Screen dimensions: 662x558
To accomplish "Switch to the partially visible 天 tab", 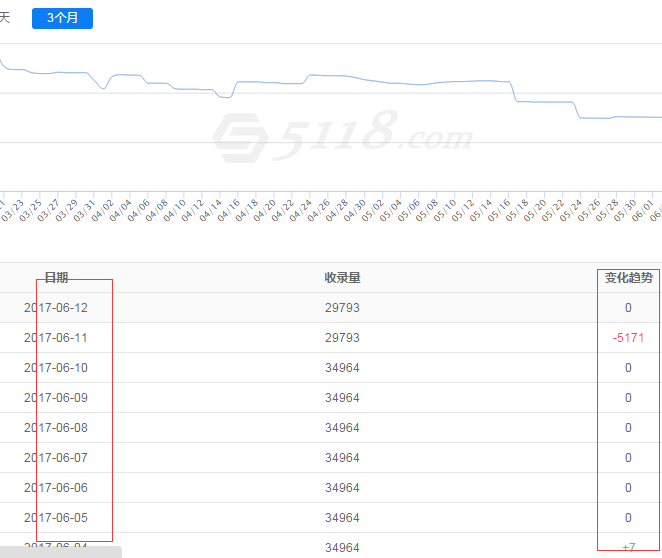I will [4, 18].
